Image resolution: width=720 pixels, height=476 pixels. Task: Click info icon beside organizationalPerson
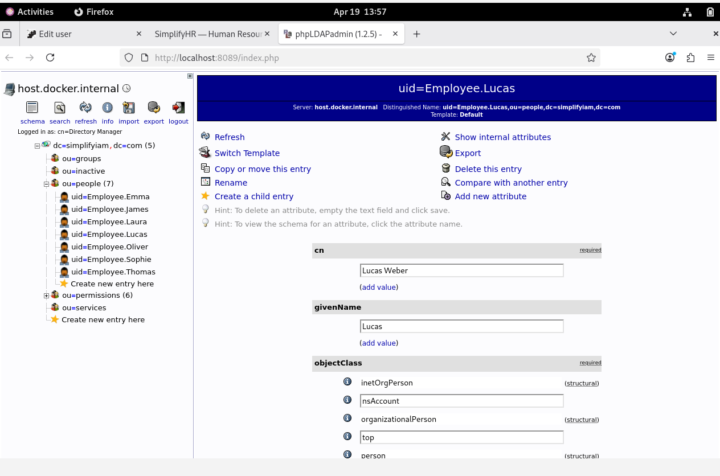click(347, 418)
